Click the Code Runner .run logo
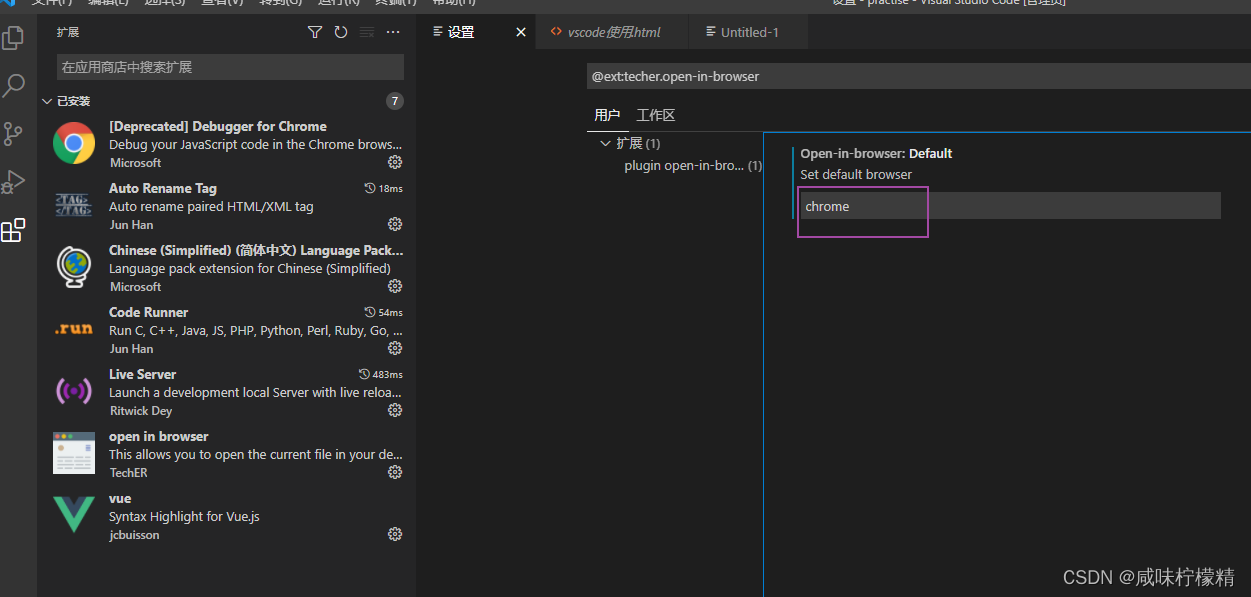This screenshot has height=597, width=1251. click(x=74, y=329)
